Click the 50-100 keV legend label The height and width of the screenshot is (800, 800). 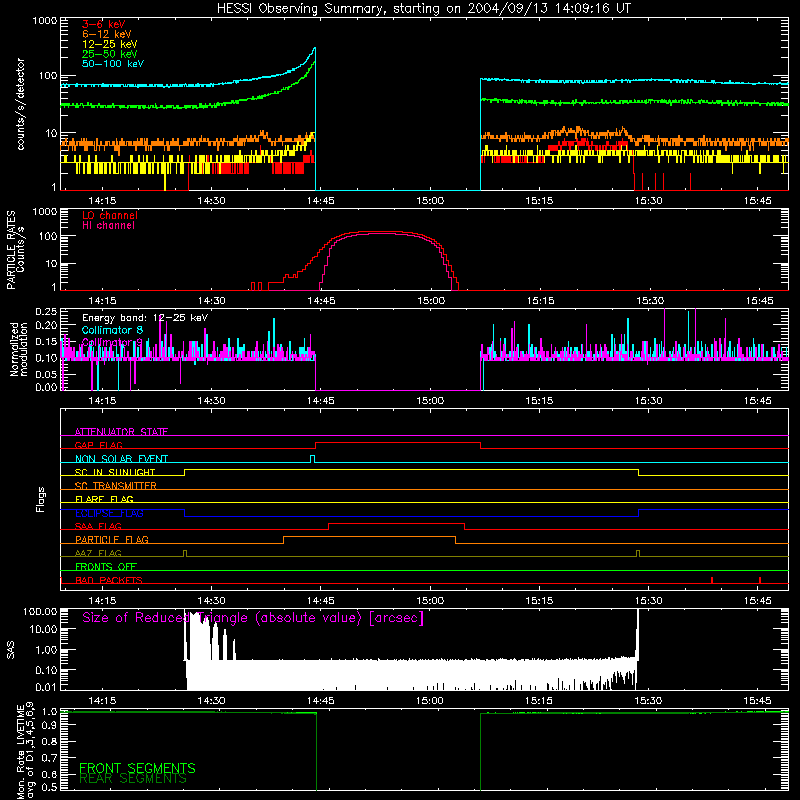(113, 64)
